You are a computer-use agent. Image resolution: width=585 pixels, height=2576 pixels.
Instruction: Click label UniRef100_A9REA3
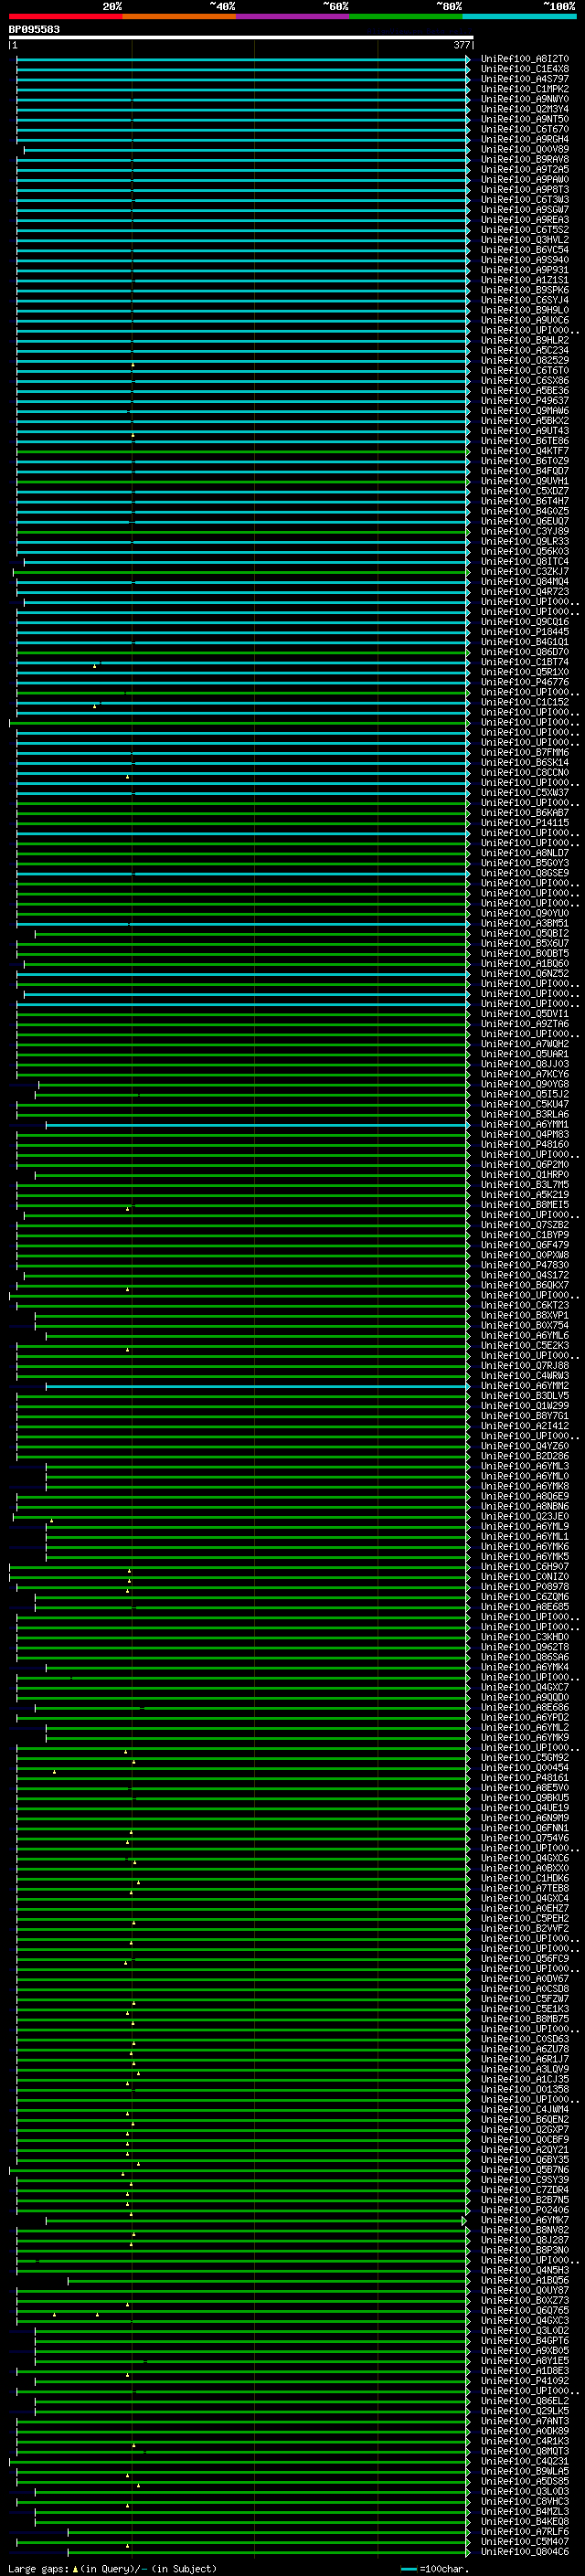525,220
